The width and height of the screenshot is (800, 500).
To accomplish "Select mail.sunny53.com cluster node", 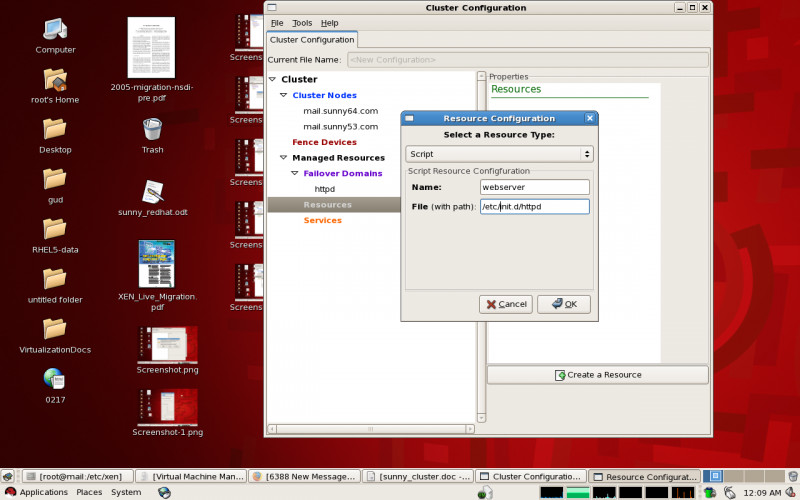I will 340,127.
